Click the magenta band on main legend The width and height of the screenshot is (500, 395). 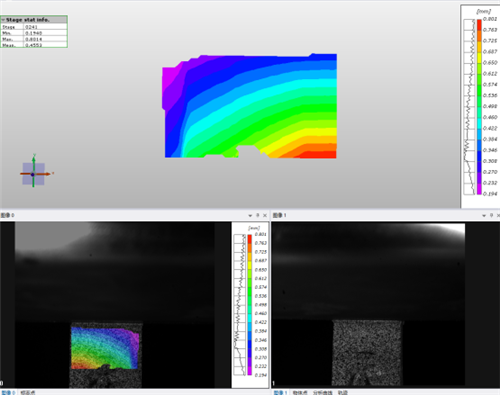[x=479, y=189]
